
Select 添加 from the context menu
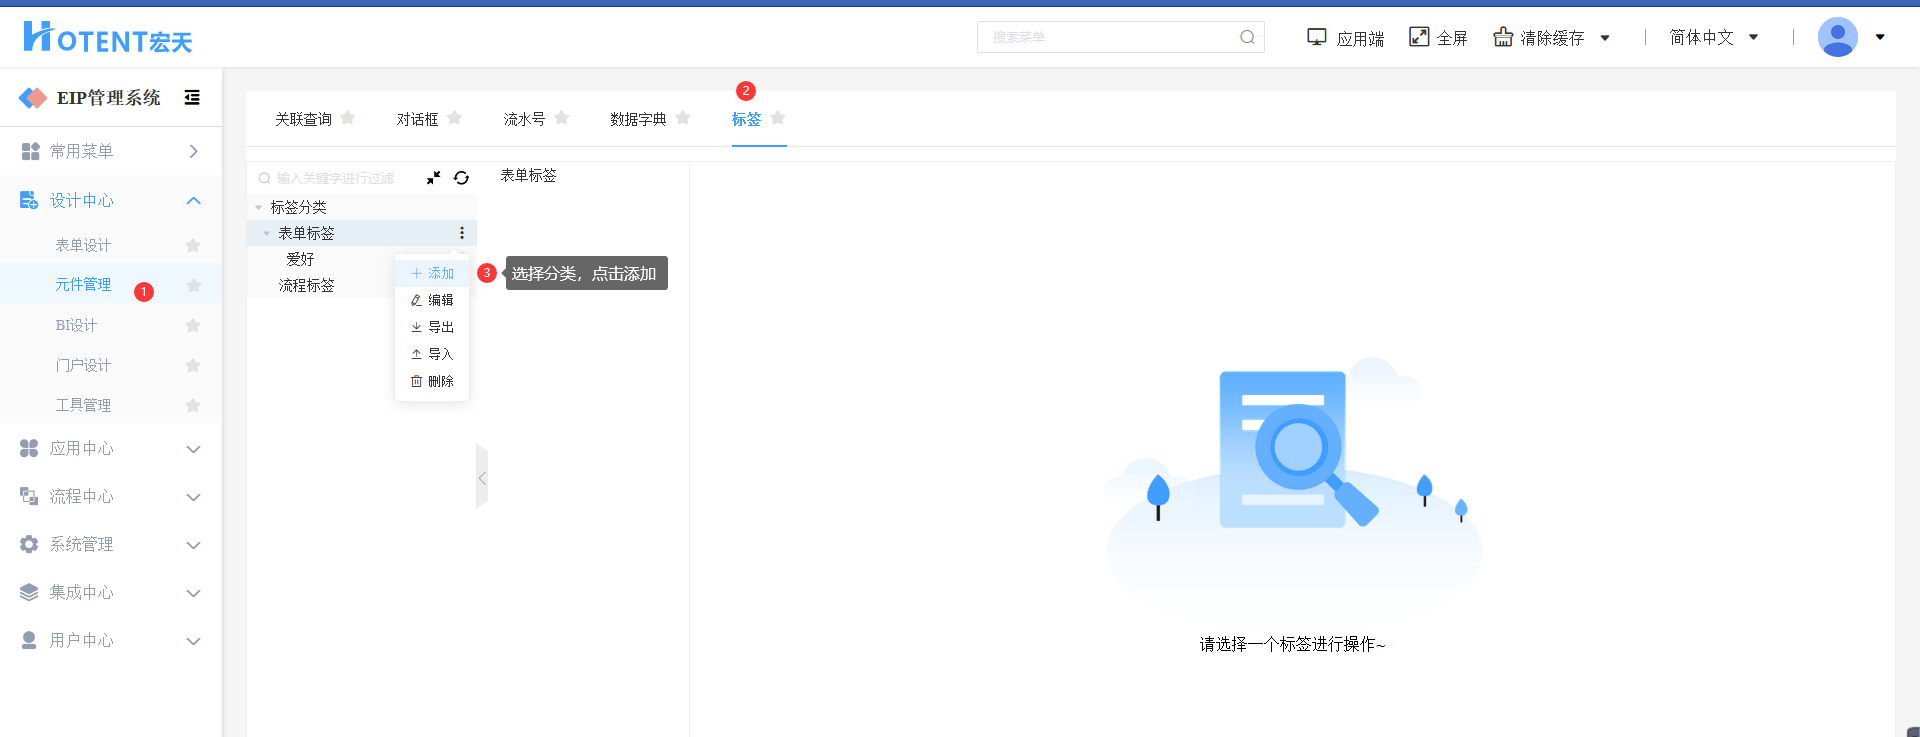pyautogui.click(x=432, y=273)
